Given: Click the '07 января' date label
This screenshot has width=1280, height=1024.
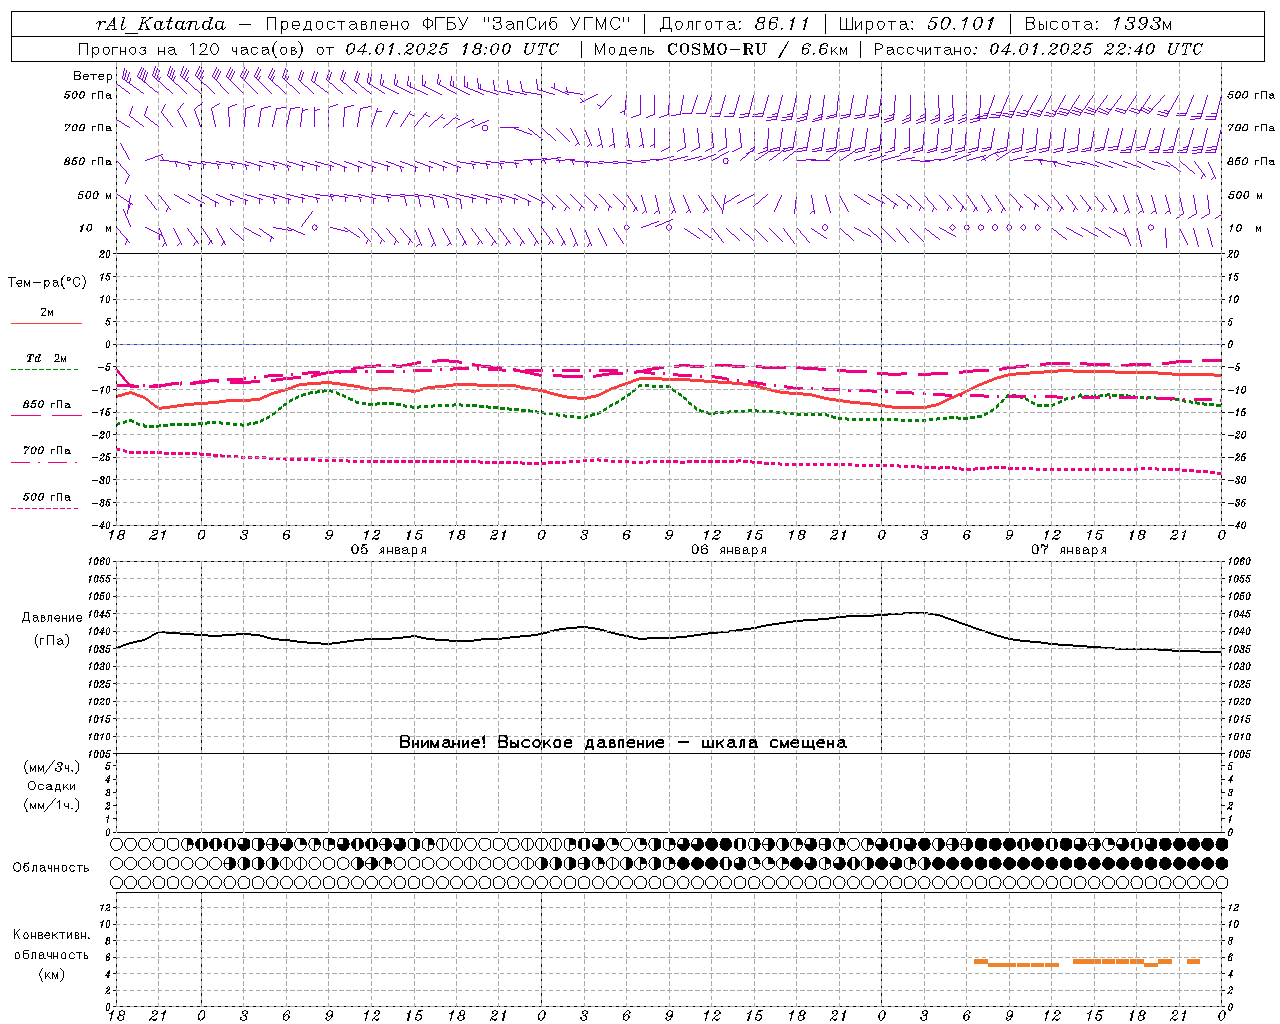Looking at the screenshot, I should pos(1069,550).
